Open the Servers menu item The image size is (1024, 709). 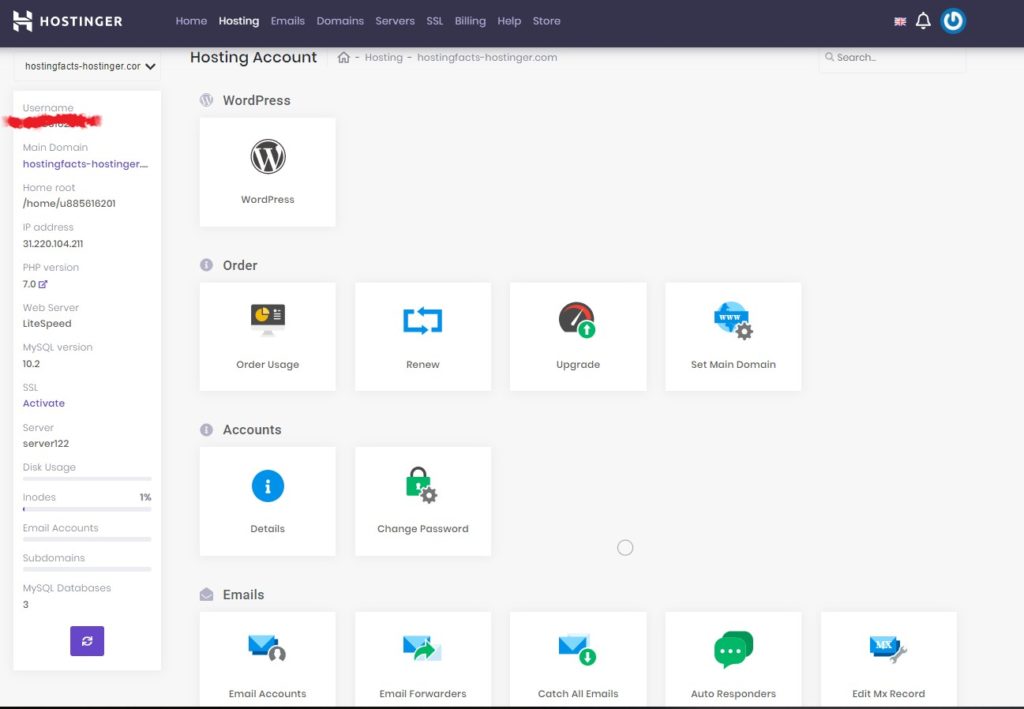click(395, 21)
